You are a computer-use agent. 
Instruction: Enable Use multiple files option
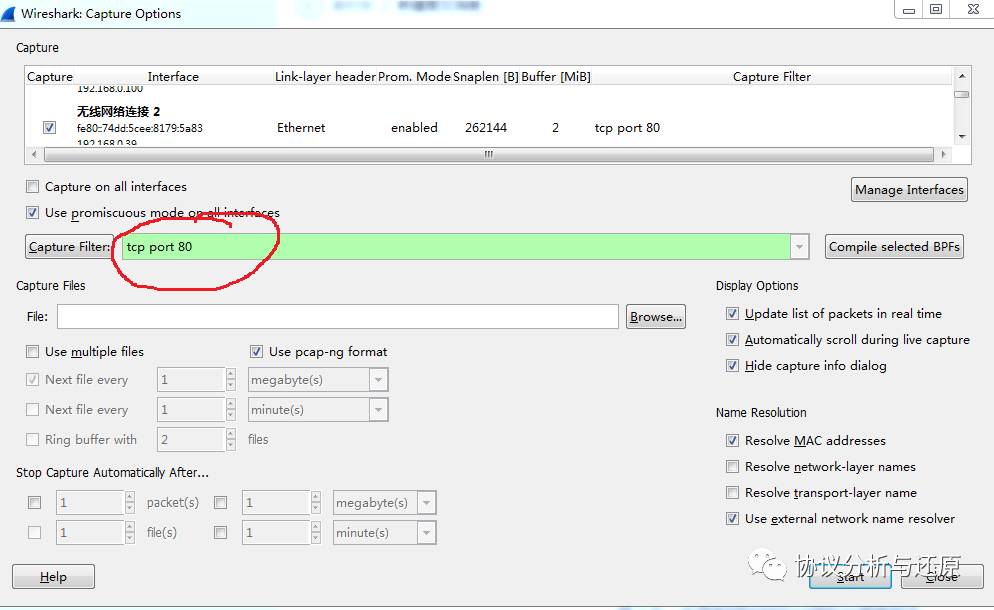pos(32,351)
